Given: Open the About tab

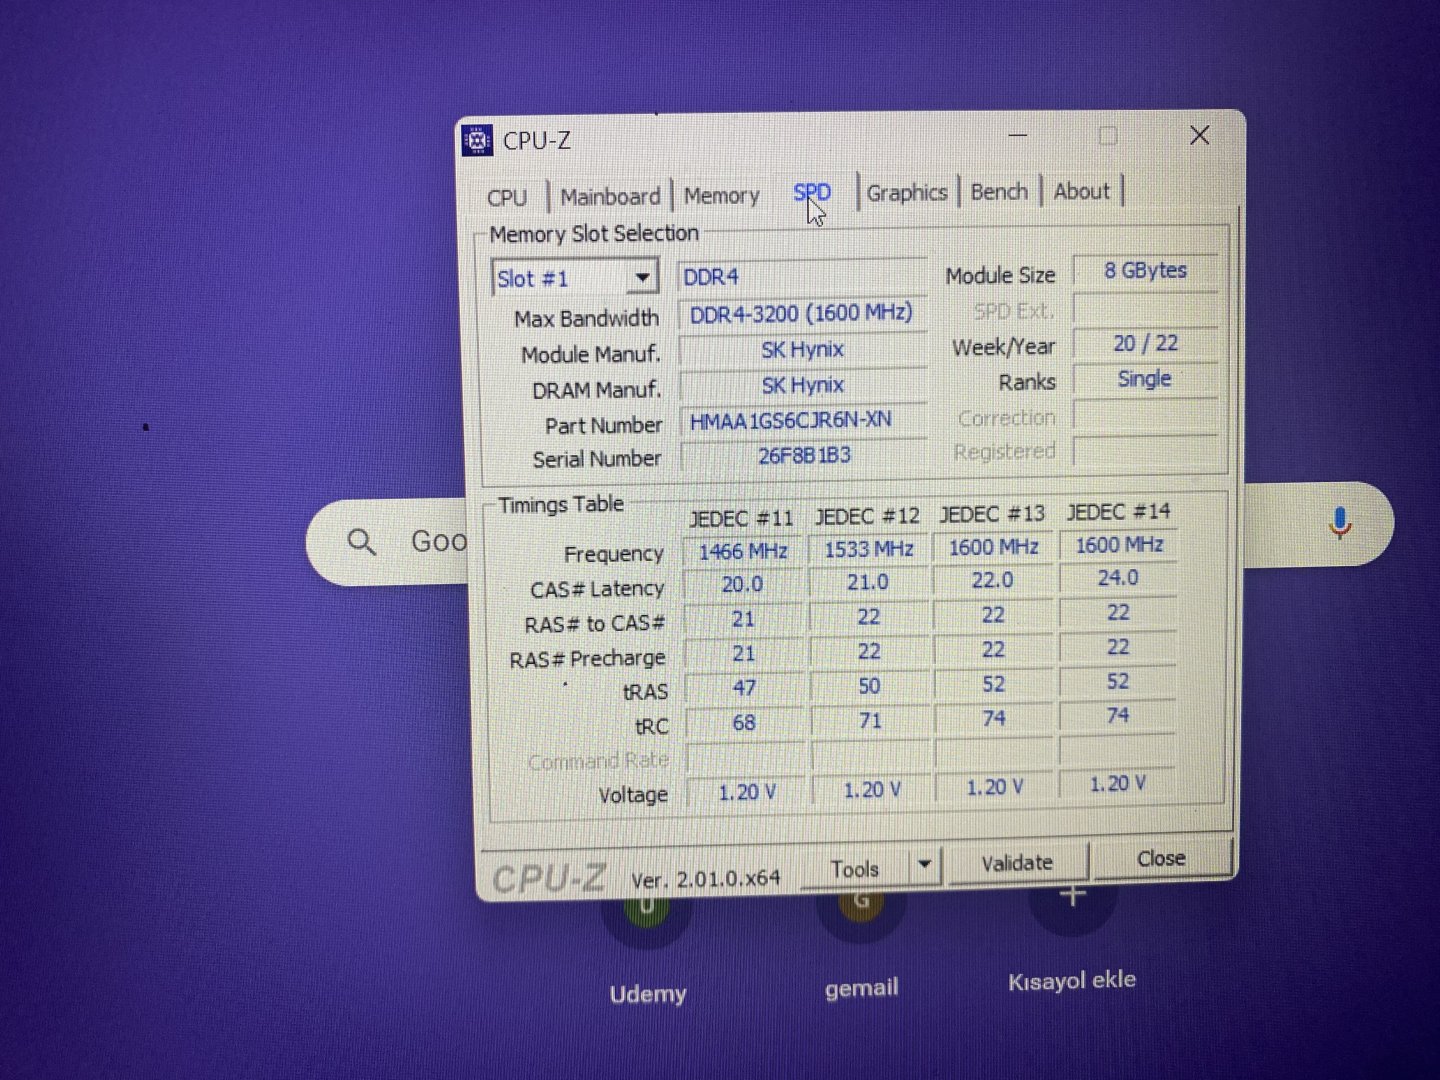Looking at the screenshot, I should pyautogui.click(x=1082, y=190).
